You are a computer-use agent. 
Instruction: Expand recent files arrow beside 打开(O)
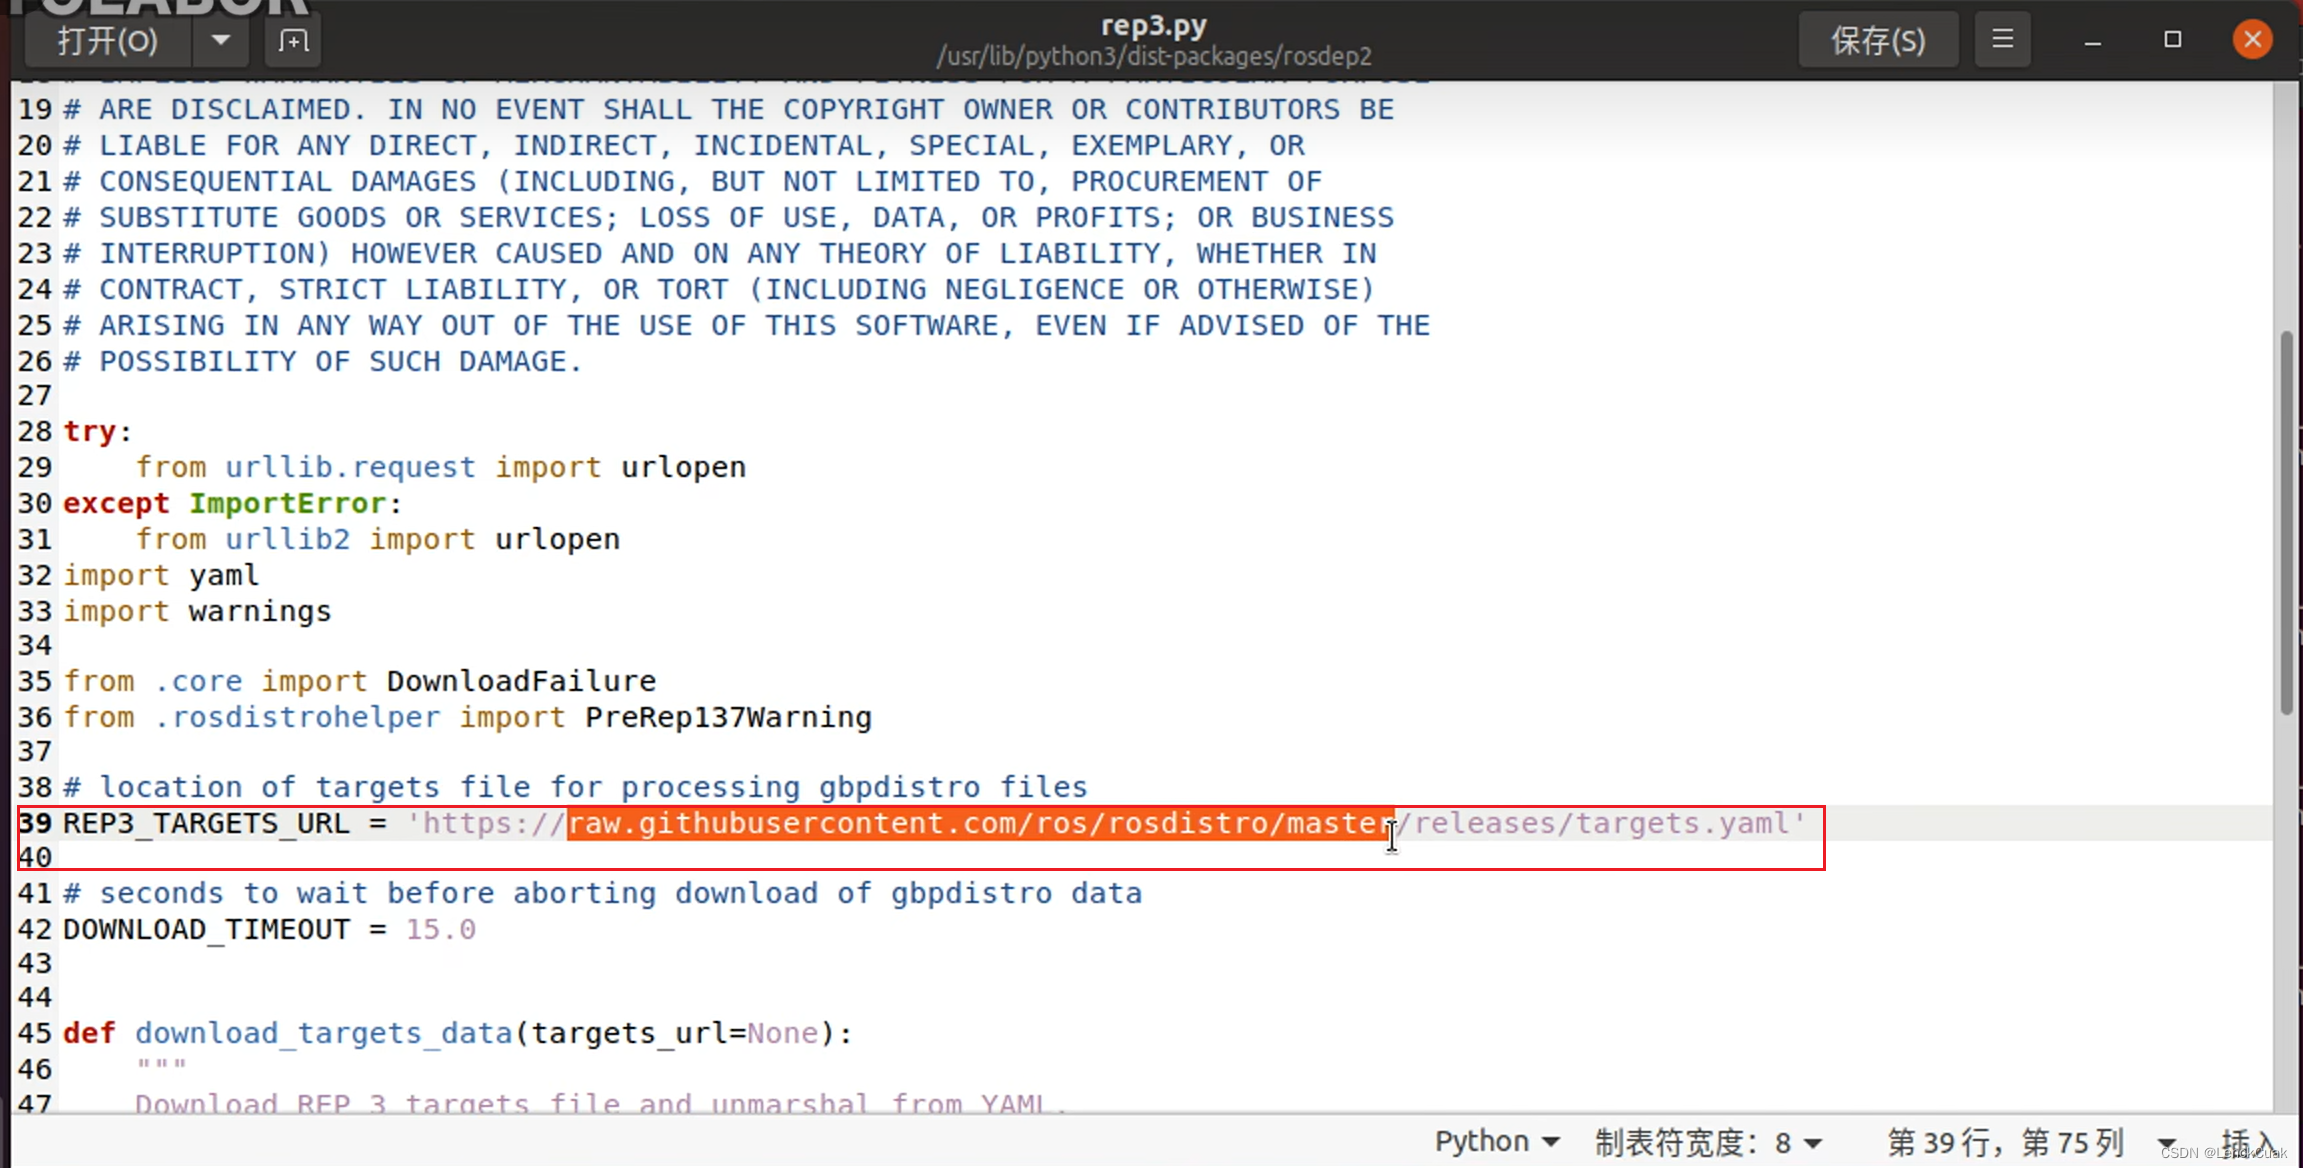coord(220,41)
